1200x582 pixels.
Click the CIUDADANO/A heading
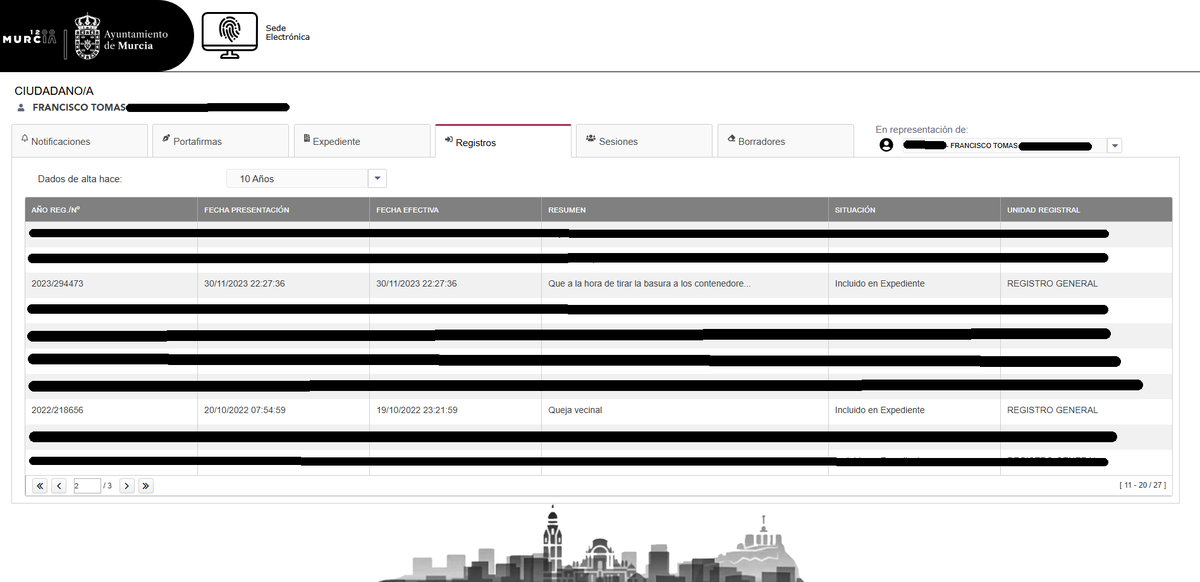54,91
